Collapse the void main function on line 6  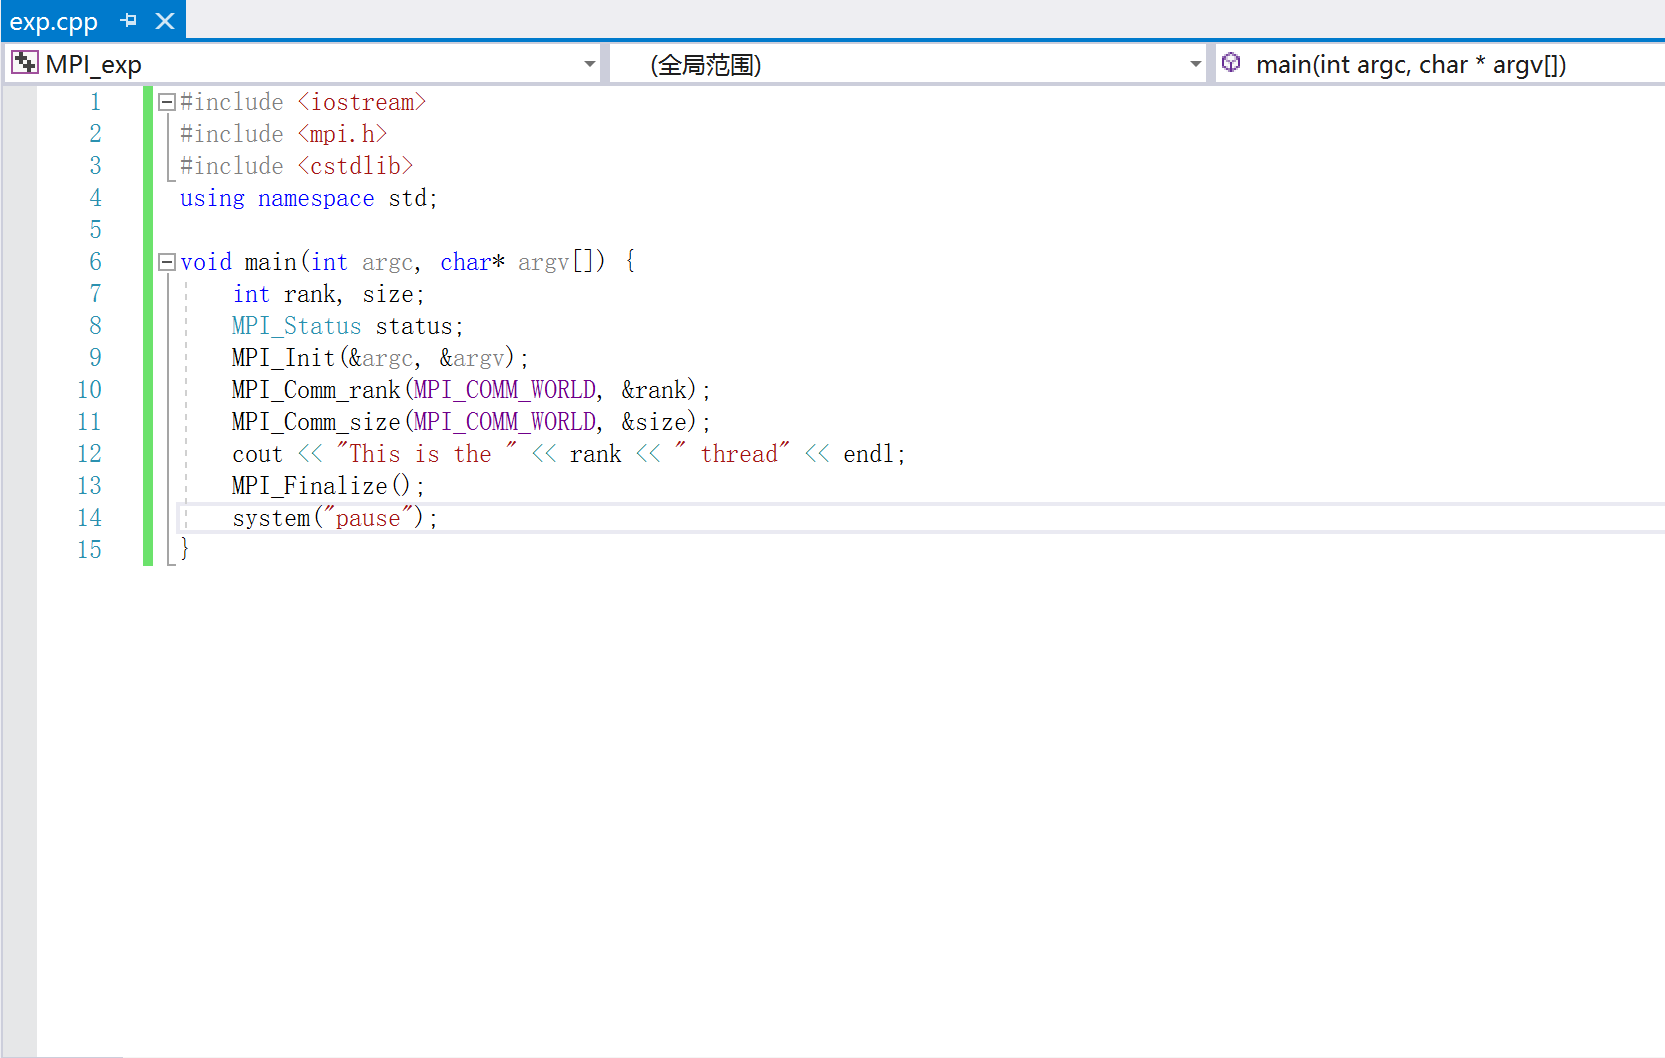(167, 262)
